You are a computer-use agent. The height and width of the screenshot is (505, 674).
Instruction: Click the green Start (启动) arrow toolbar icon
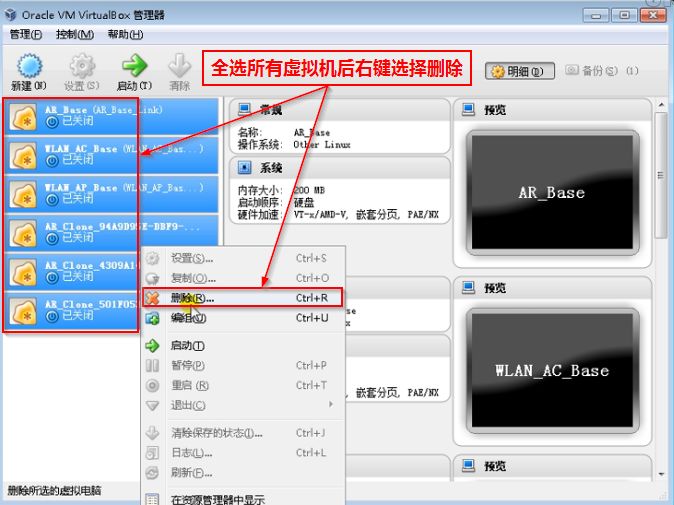[135, 65]
